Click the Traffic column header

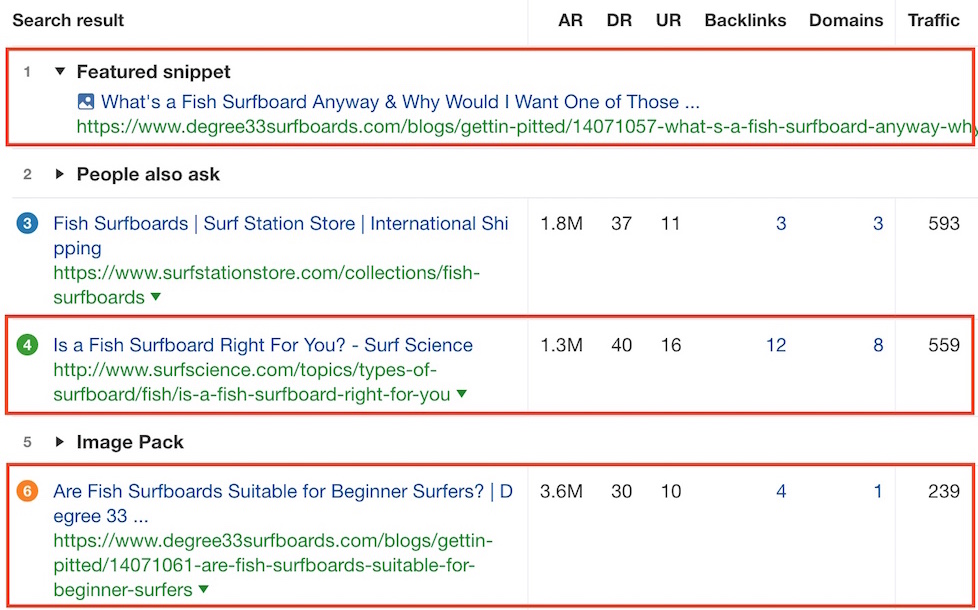934,20
